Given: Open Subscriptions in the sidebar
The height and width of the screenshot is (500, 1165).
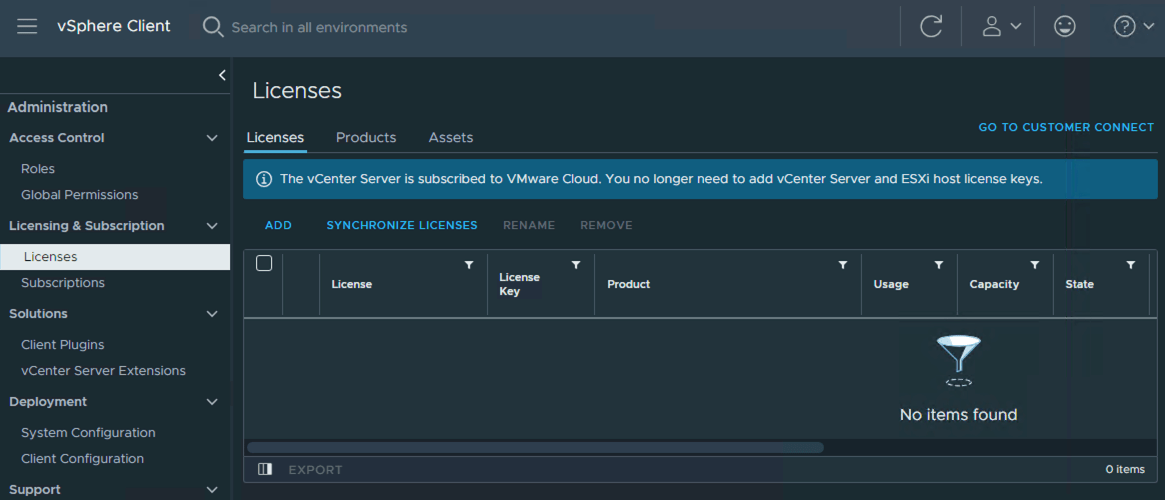Looking at the screenshot, I should coord(63,283).
